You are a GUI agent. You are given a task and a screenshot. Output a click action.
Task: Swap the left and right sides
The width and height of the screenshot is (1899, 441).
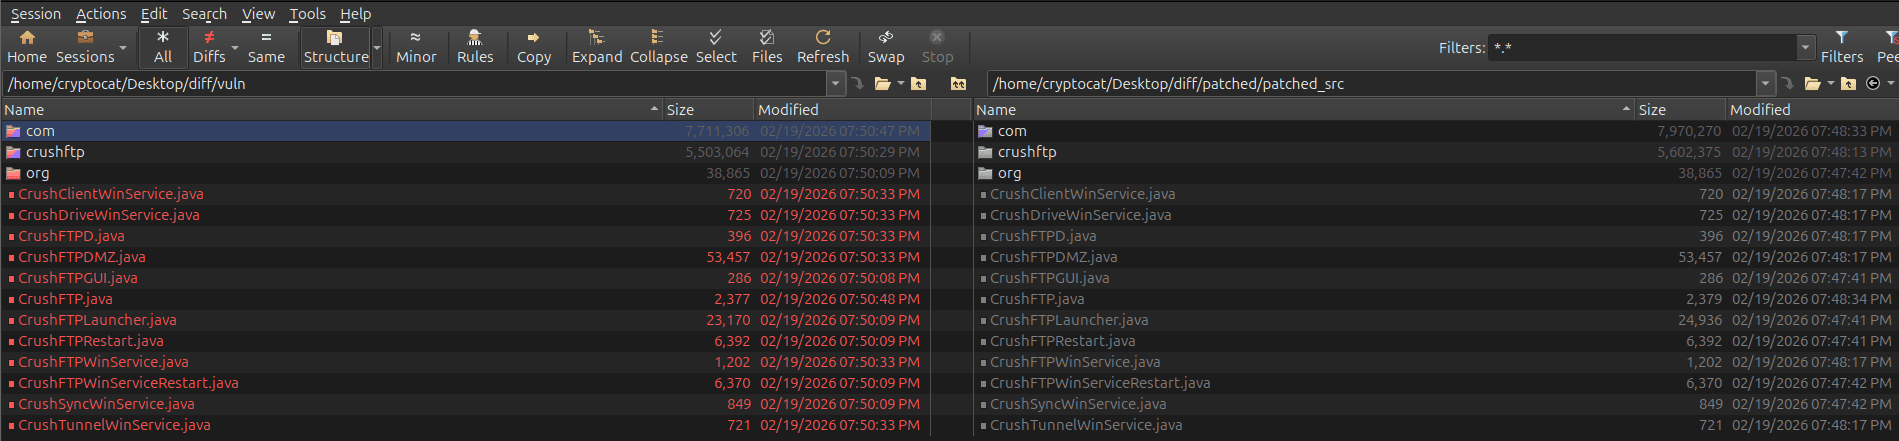[886, 47]
